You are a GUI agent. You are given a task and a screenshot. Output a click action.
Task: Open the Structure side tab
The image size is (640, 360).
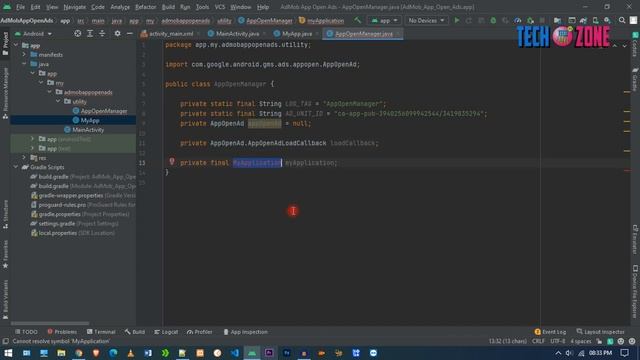5,214
